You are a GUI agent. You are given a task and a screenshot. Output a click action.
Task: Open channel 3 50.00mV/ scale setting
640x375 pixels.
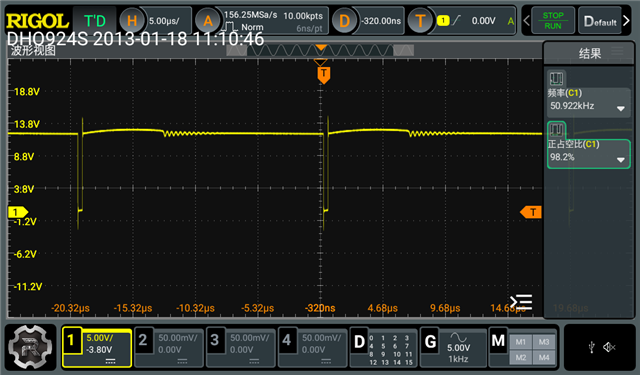point(249,338)
